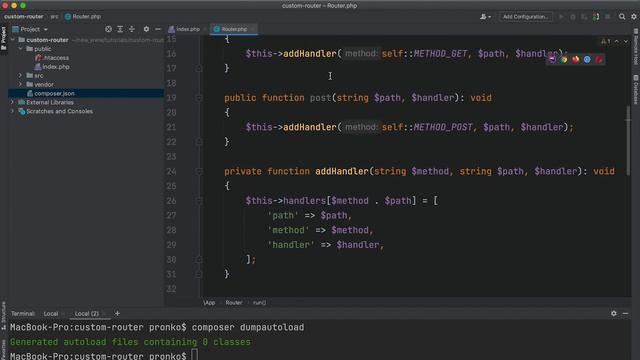Expand Scratches and Consoles node

click(x=13, y=111)
